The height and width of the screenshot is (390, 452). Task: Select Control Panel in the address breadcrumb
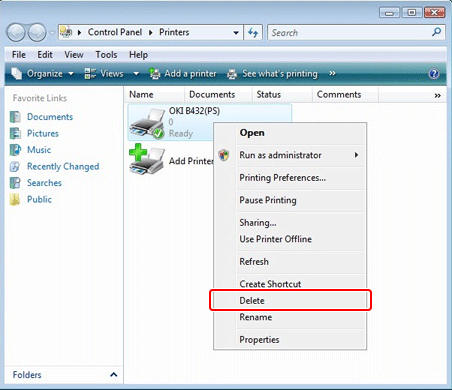pos(115,32)
